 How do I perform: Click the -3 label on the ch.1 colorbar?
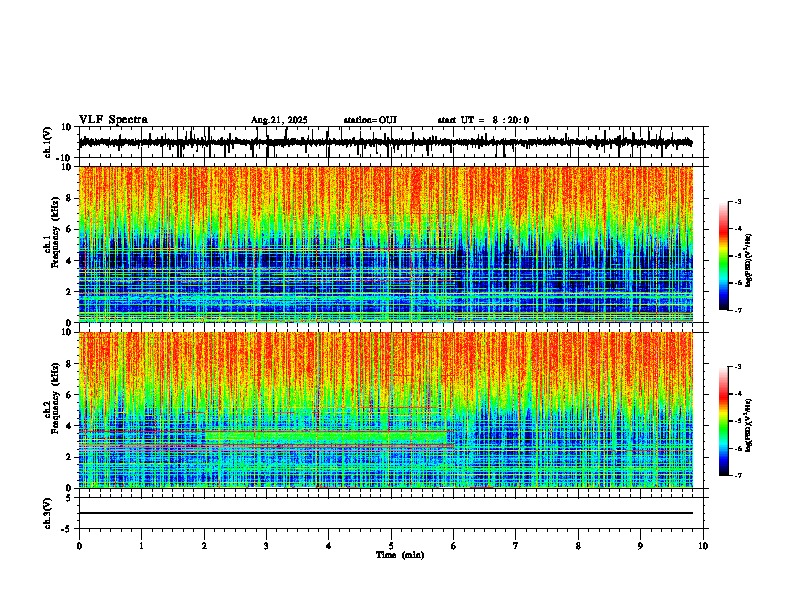point(738,201)
